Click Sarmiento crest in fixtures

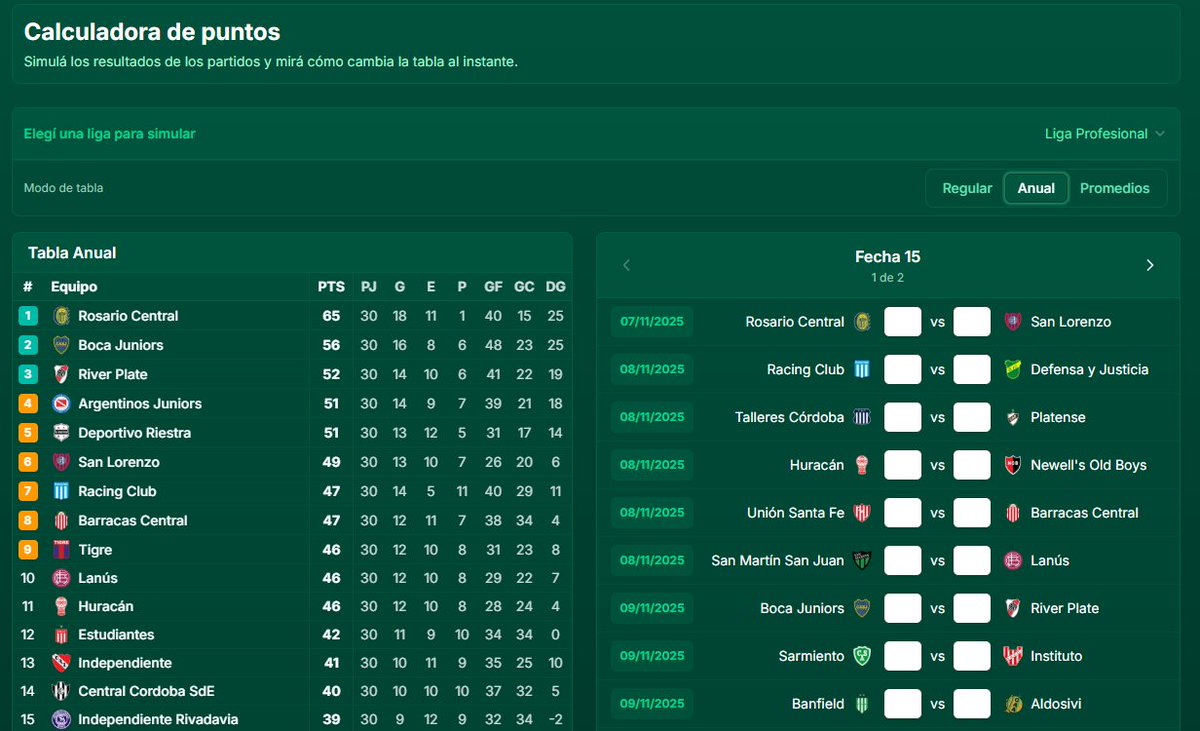[x=861, y=656]
